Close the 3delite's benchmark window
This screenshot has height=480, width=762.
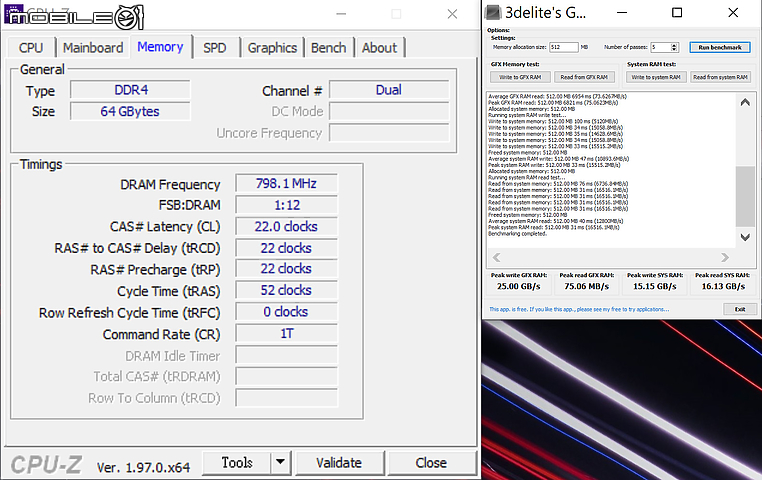pyautogui.click(x=733, y=13)
